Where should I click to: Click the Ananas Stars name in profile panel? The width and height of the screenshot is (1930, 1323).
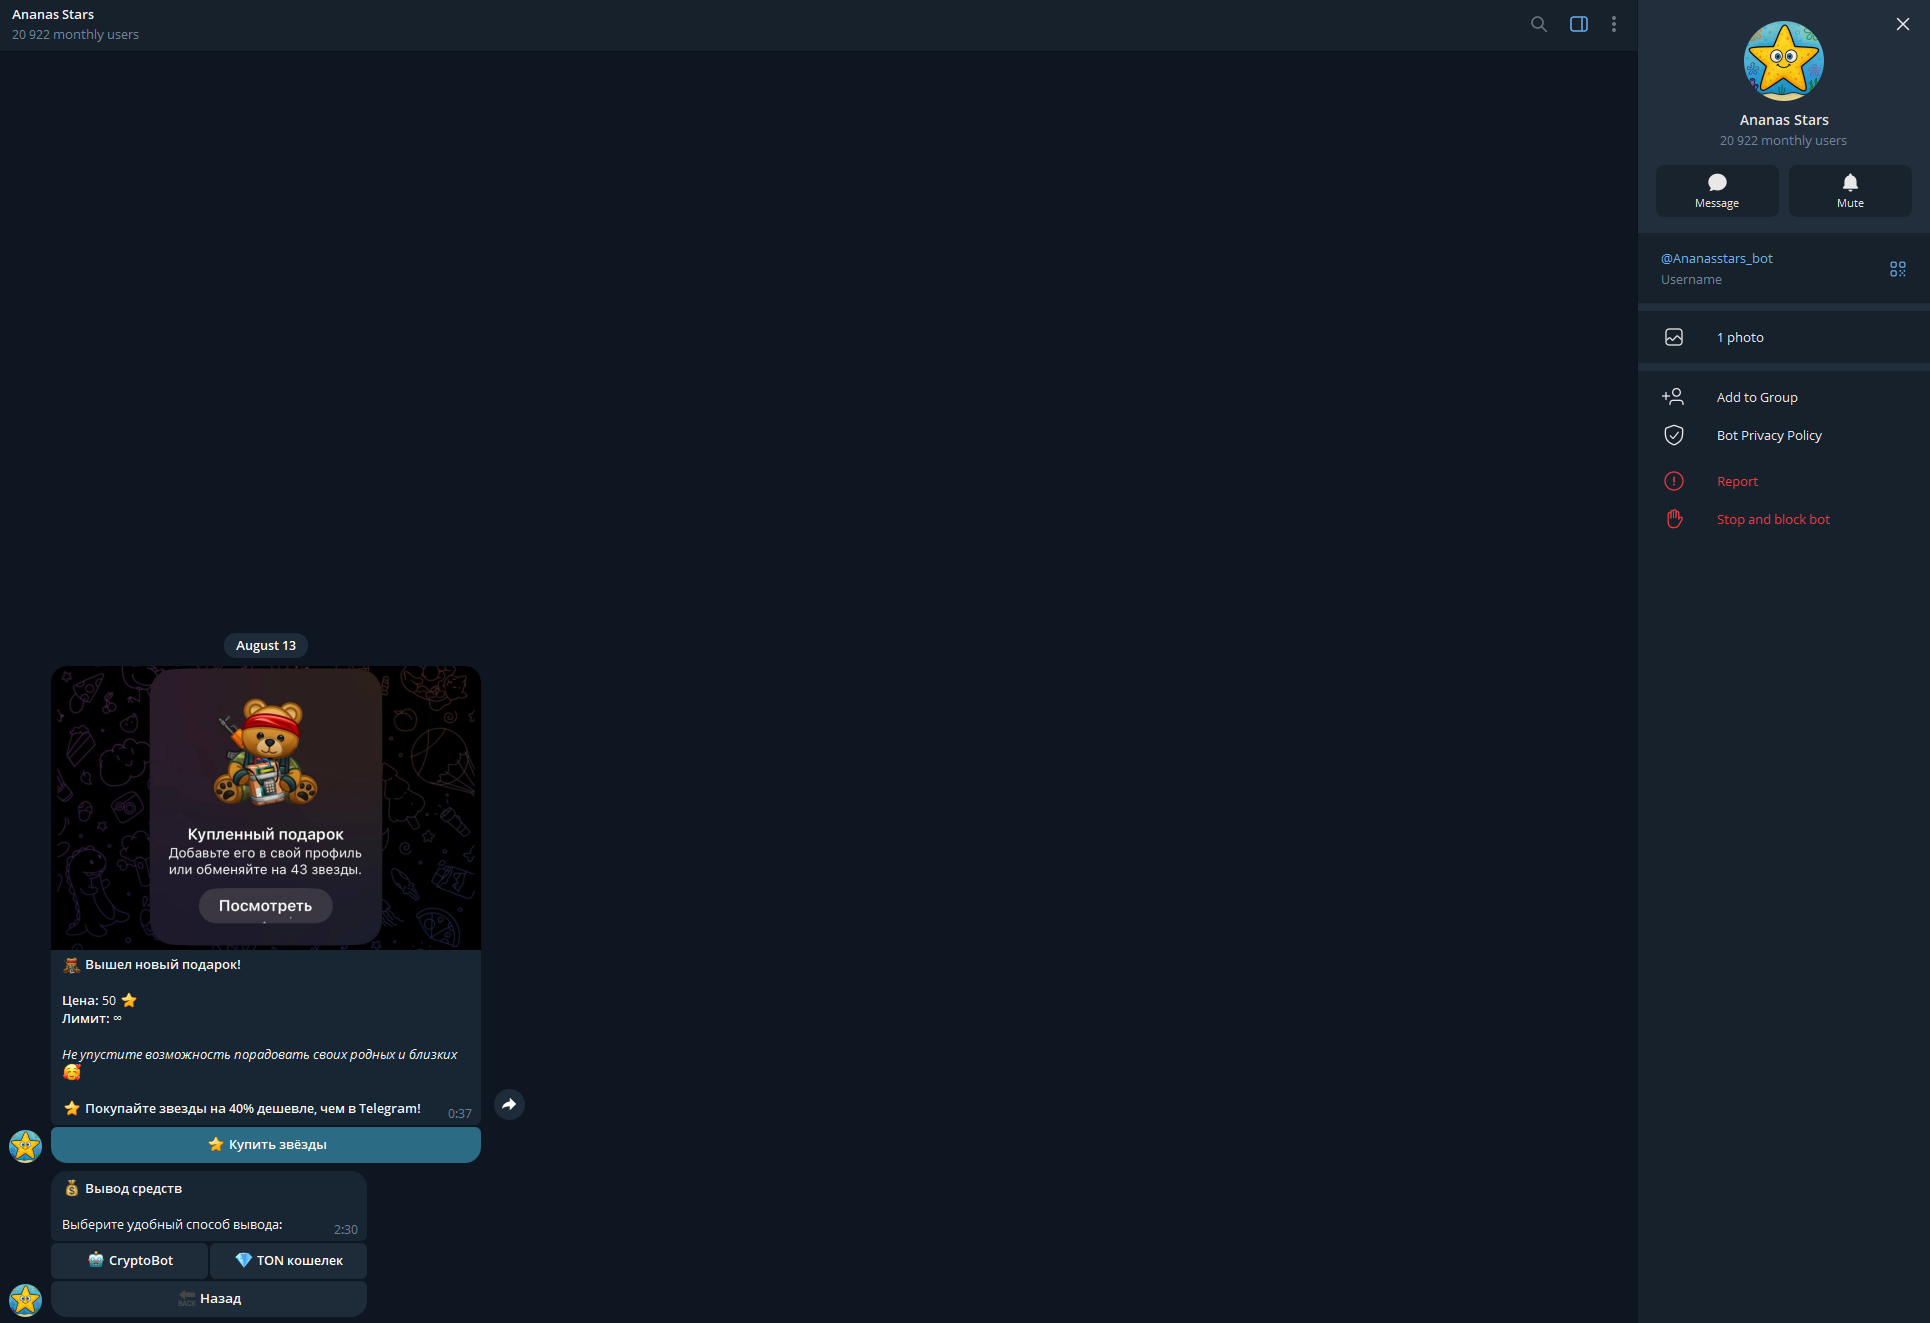1784,120
